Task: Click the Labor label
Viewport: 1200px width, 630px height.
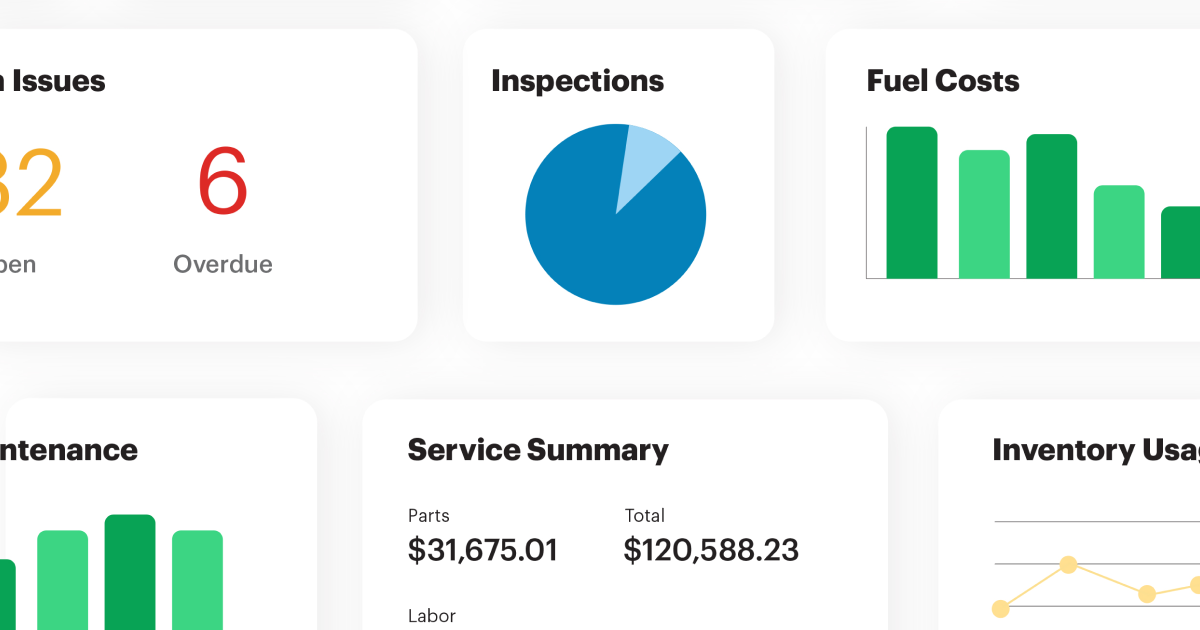Action: click(432, 617)
